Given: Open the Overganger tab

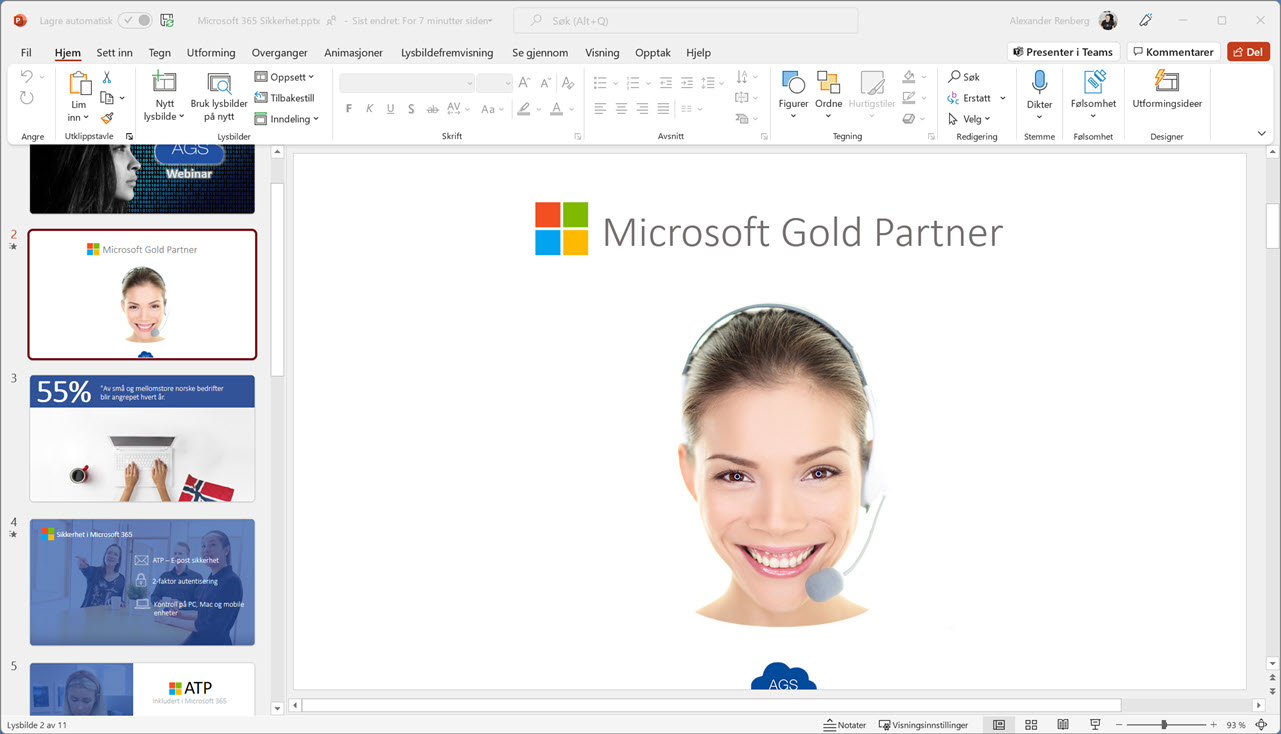Looking at the screenshot, I should pyautogui.click(x=280, y=53).
